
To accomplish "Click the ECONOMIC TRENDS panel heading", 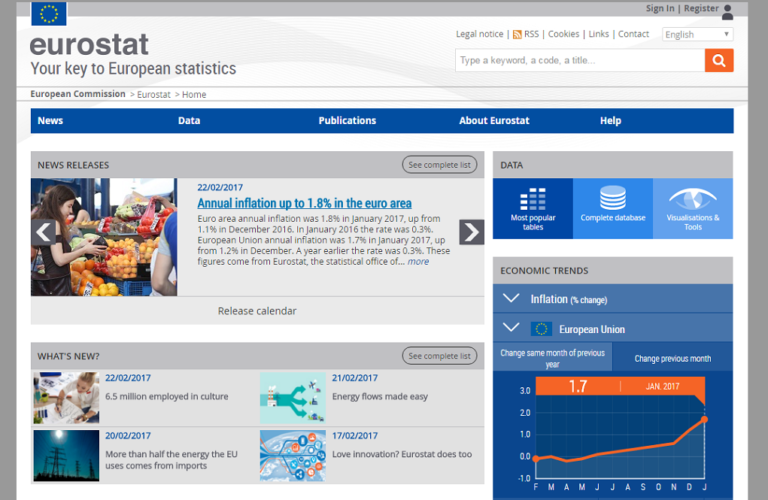I will pos(544,271).
